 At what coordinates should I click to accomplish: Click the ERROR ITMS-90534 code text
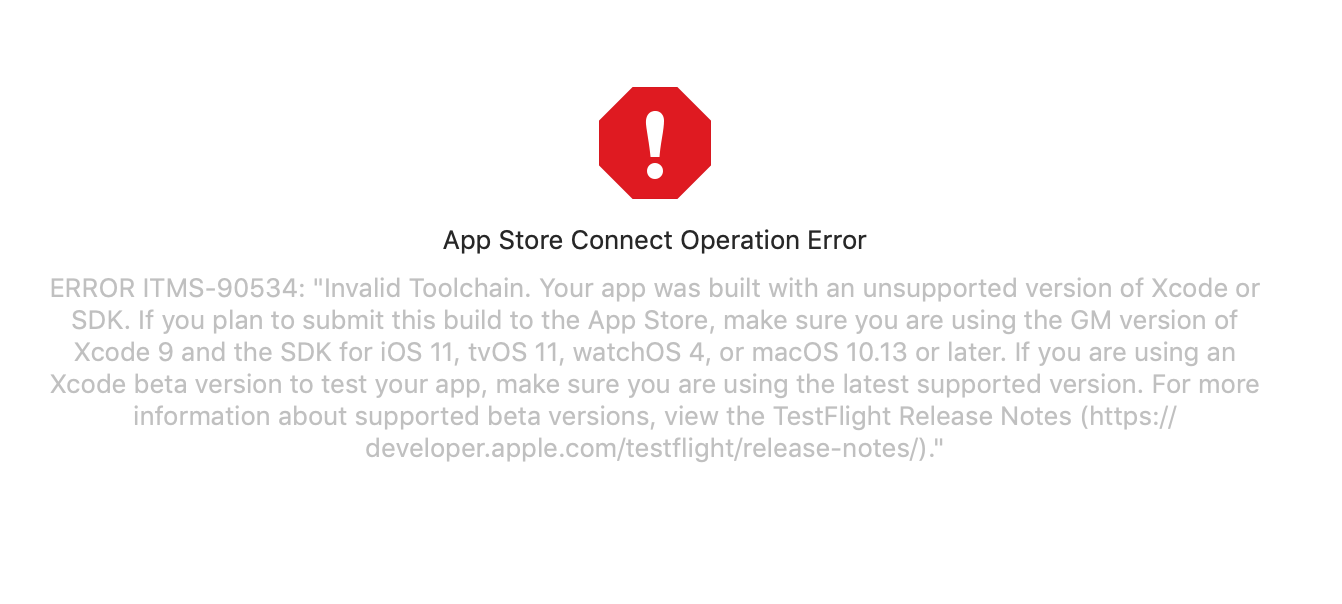177,290
